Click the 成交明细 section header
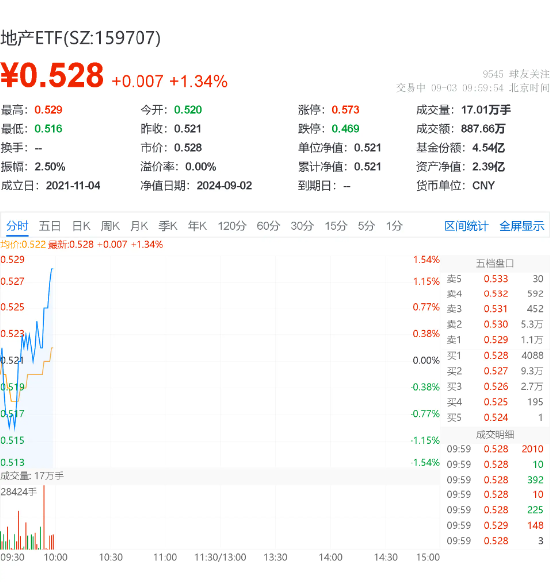The height and width of the screenshot is (584, 550). pyautogui.click(x=495, y=435)
